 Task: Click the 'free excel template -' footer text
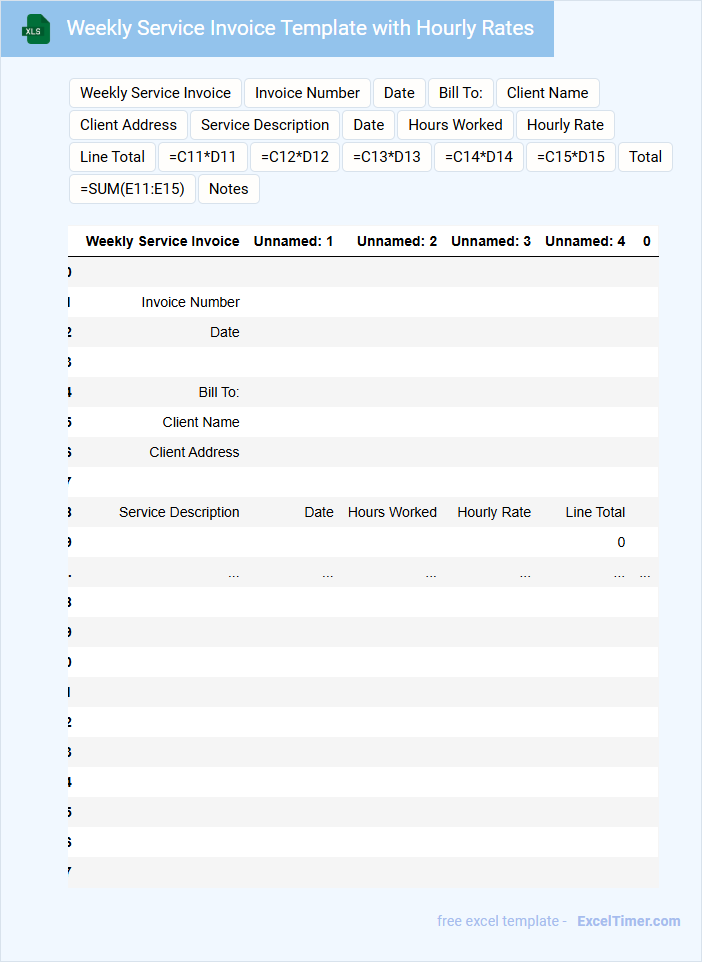[502, 921]
